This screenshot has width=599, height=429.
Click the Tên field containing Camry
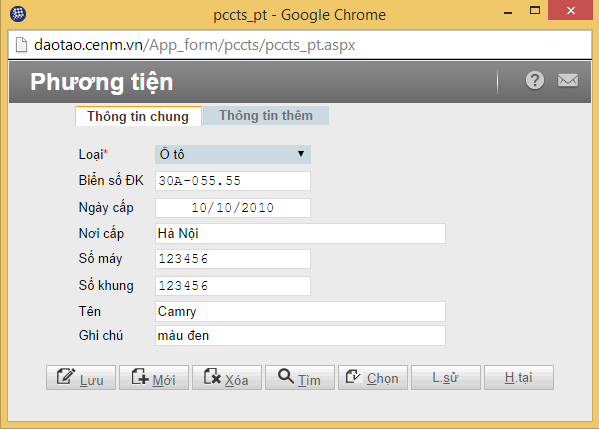click(300, 311)
